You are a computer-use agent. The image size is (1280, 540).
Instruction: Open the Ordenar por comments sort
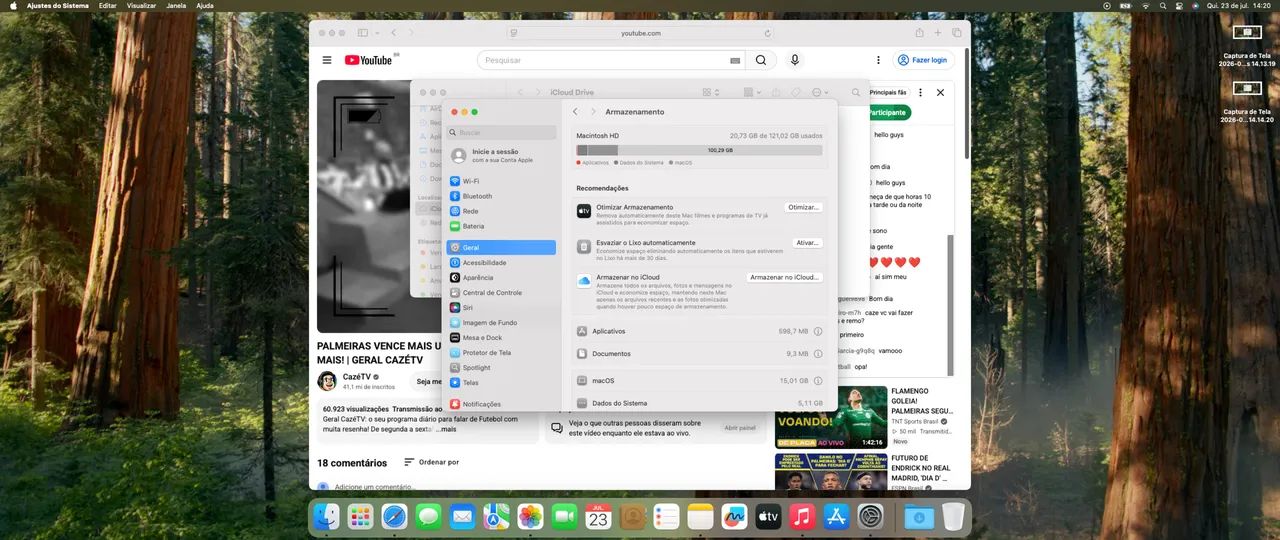431,462
